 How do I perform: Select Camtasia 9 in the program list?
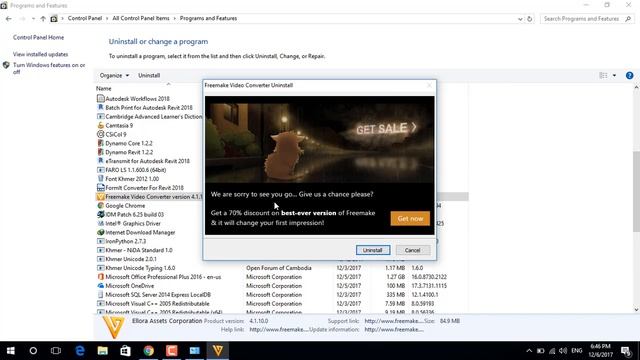click(x=119, y=126)
